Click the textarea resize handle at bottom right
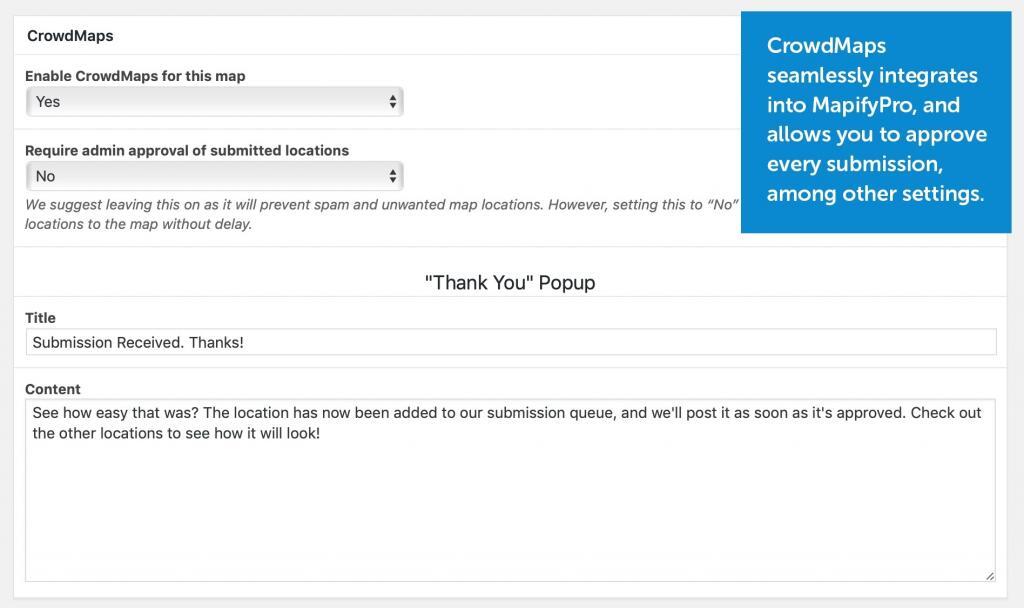Screen dimensions: 1024x608 click(x=990, y=573)
